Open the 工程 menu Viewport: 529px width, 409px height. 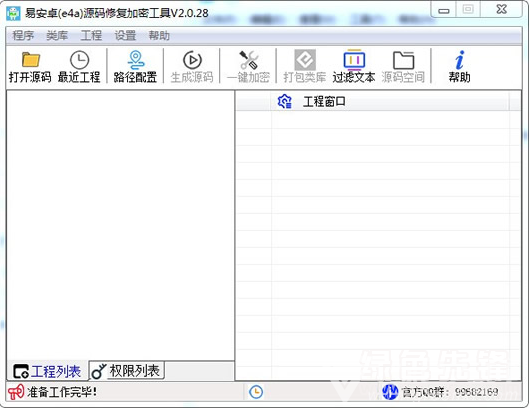[x=91, y=35]
